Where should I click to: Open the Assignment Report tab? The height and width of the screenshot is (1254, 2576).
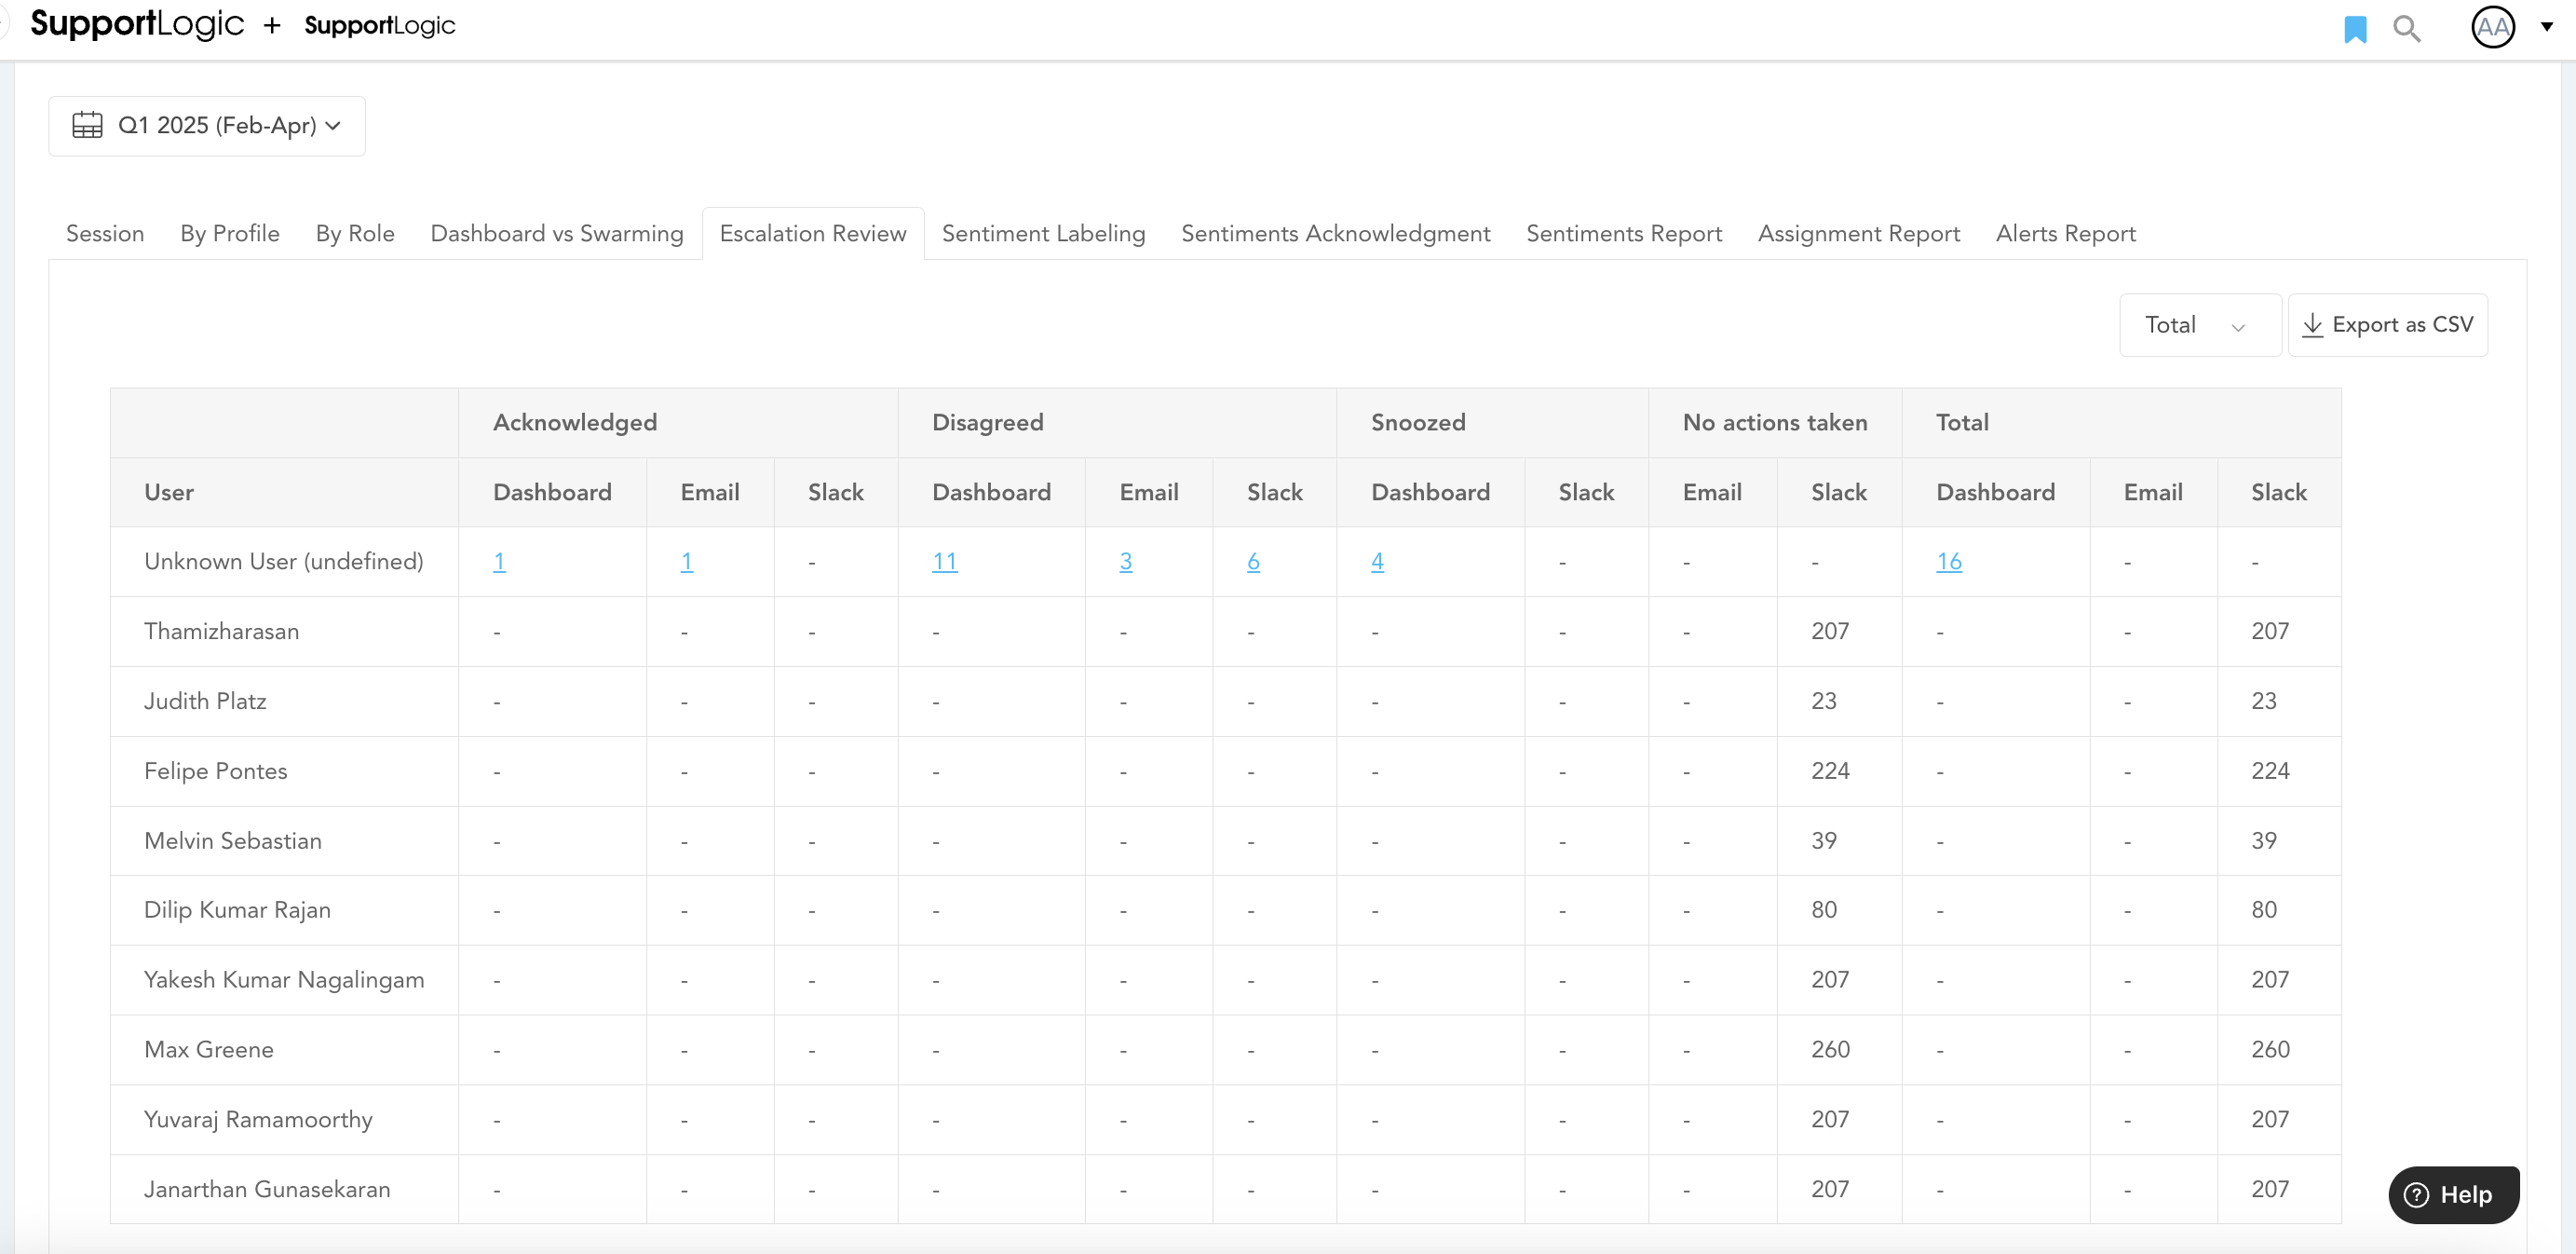1858,233
